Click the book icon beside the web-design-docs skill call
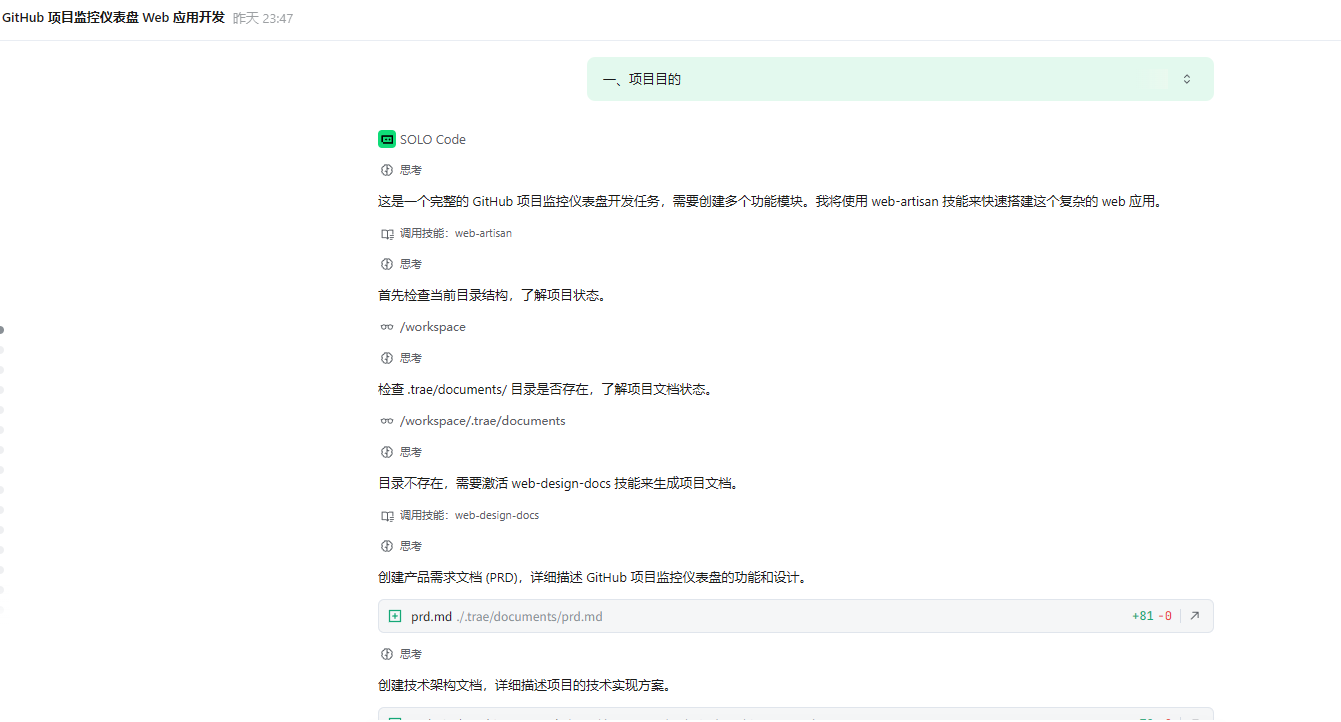This screenshot has height=722, width=1341. [x=387, y=516]
